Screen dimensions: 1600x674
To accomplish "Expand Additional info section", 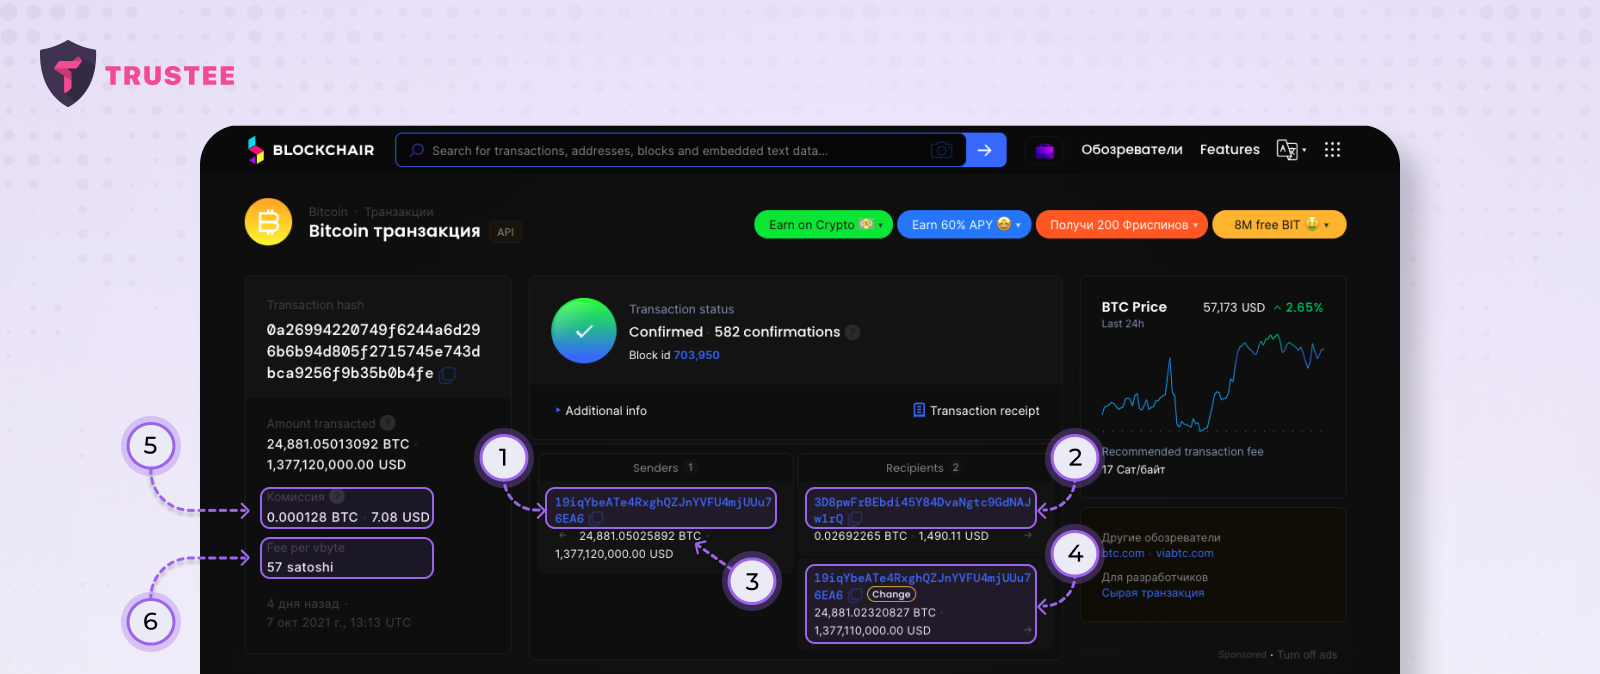I will 601,411.
